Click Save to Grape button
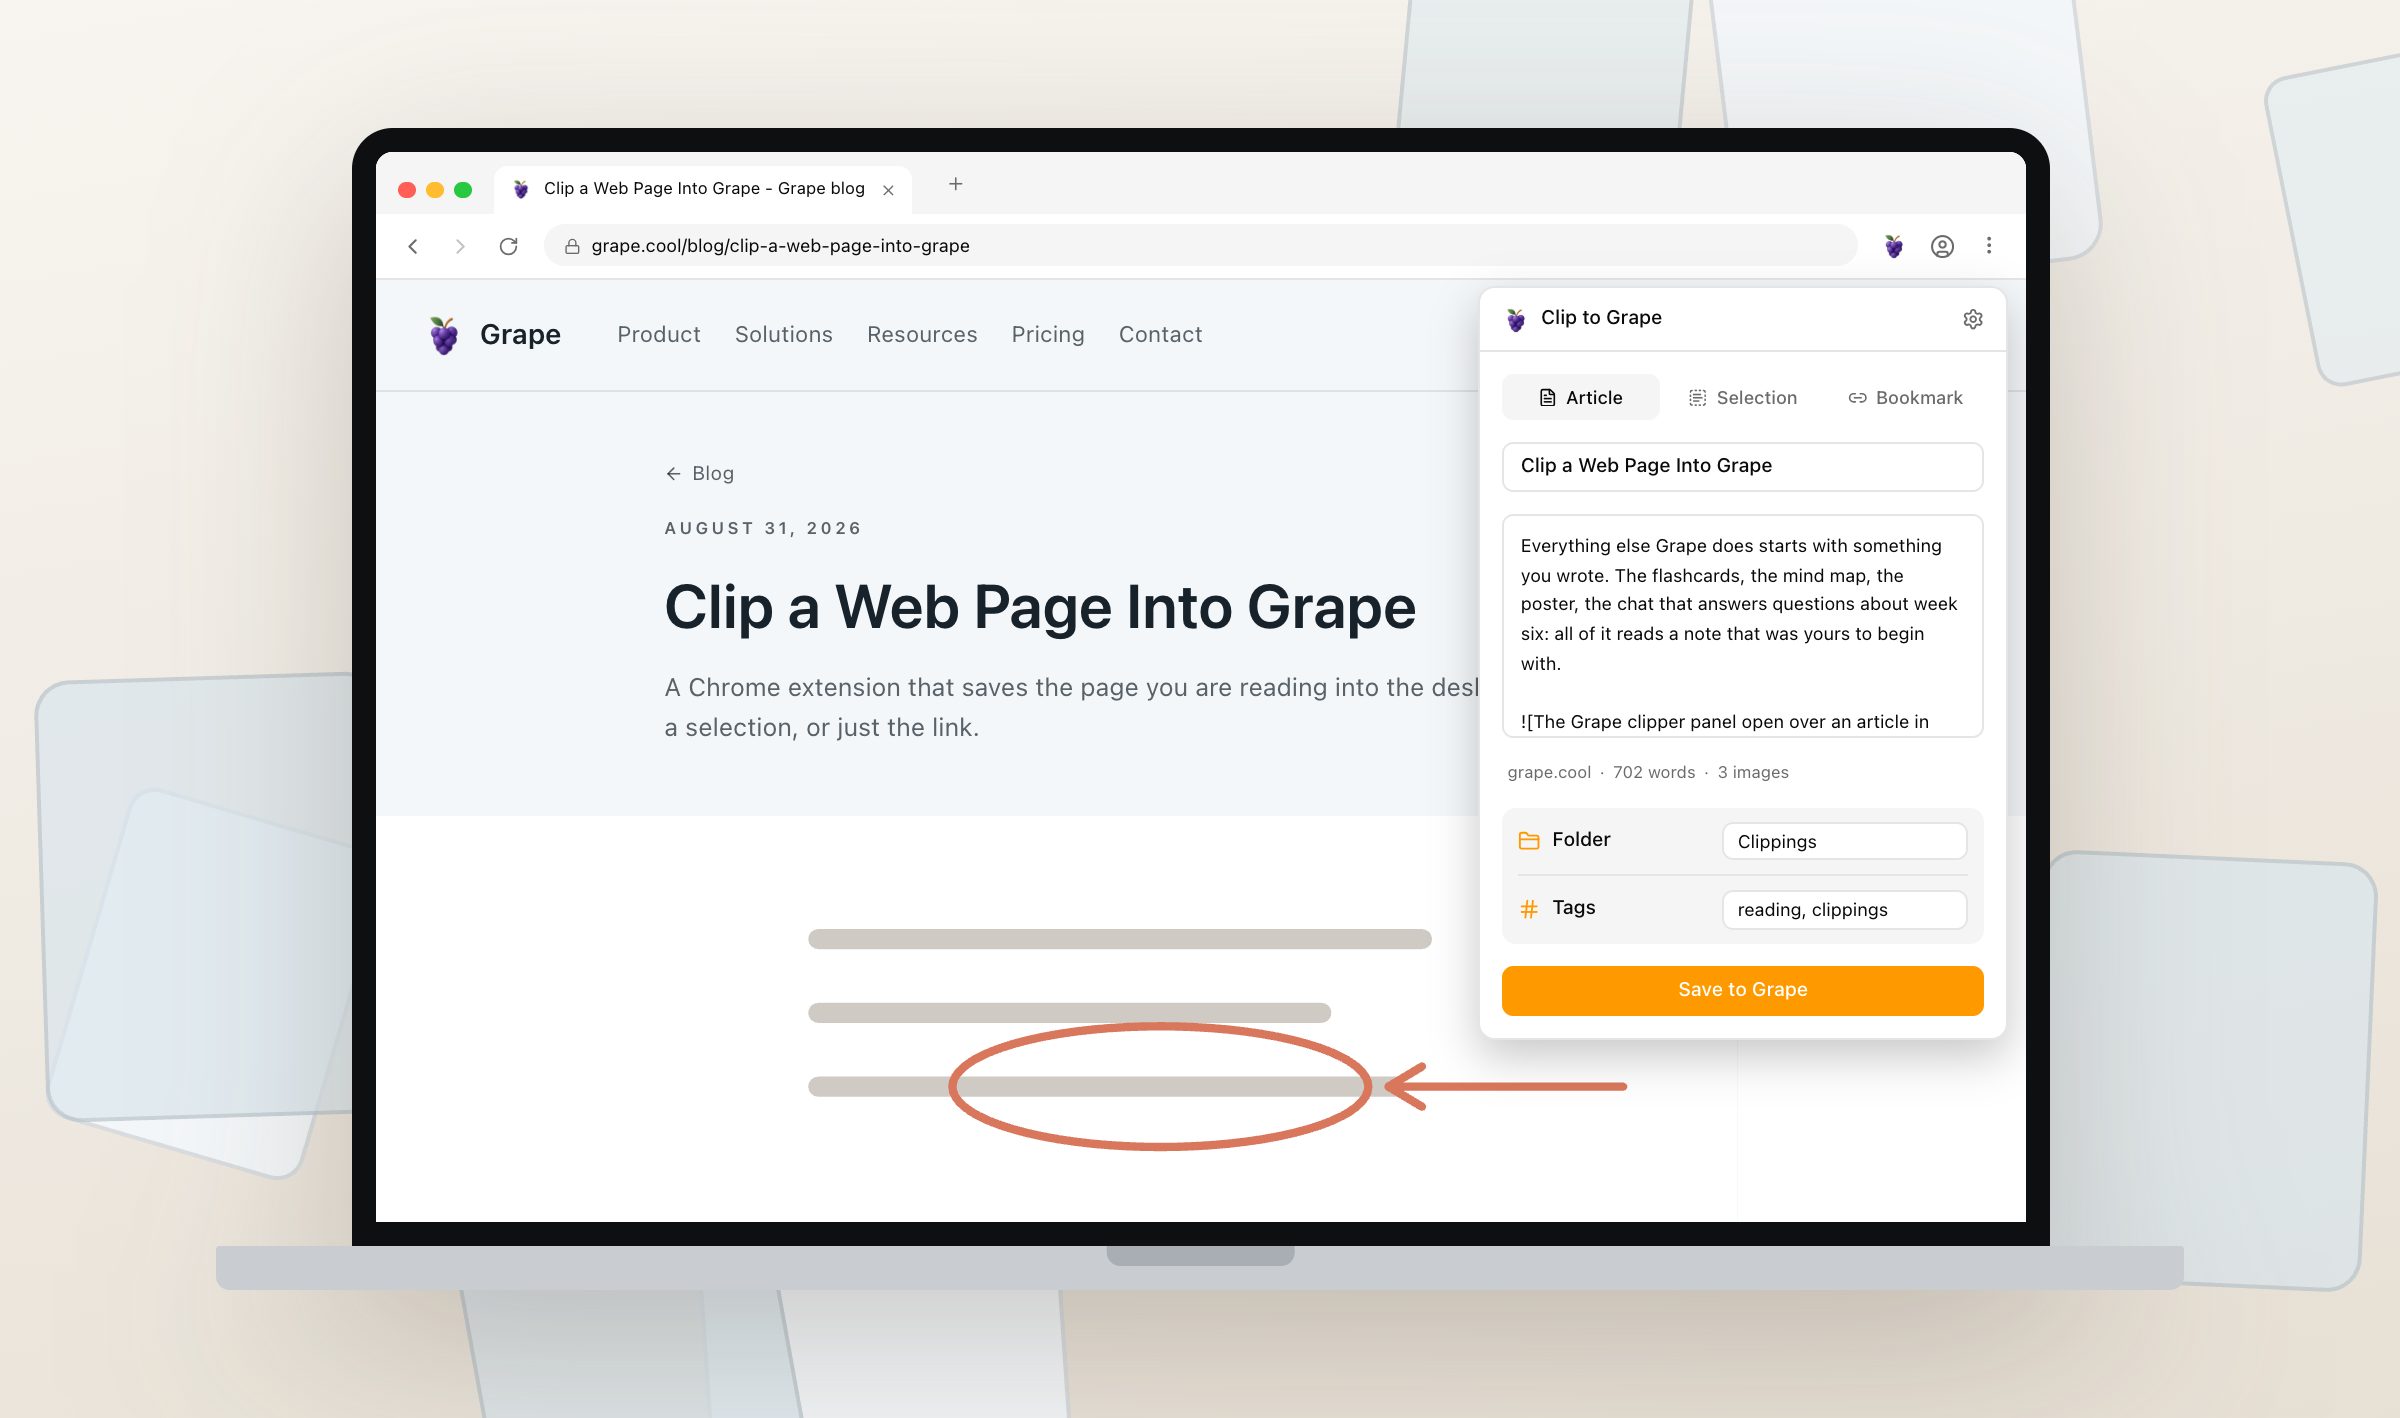The height and width of the screenshot is (1418, 2400). pos(1742,990)
